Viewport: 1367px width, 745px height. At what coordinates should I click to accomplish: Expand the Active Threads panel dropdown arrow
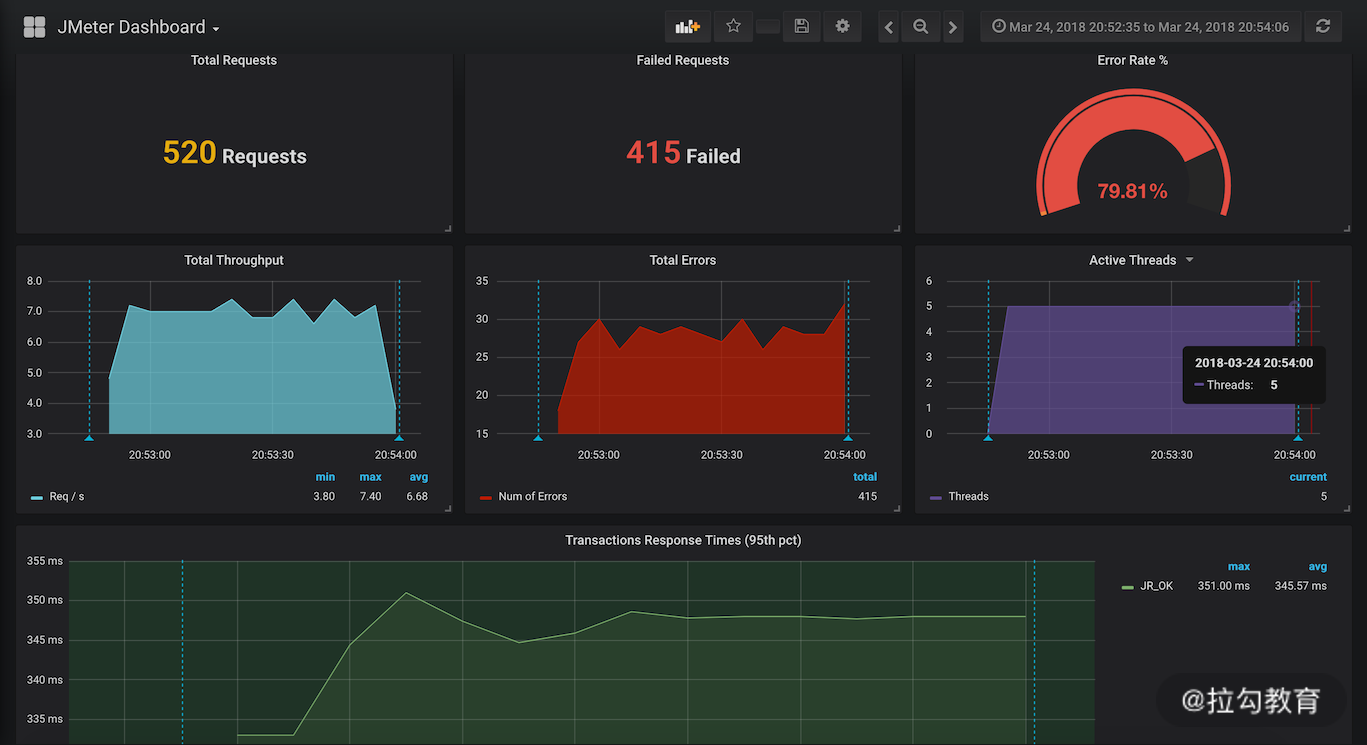1189,260
